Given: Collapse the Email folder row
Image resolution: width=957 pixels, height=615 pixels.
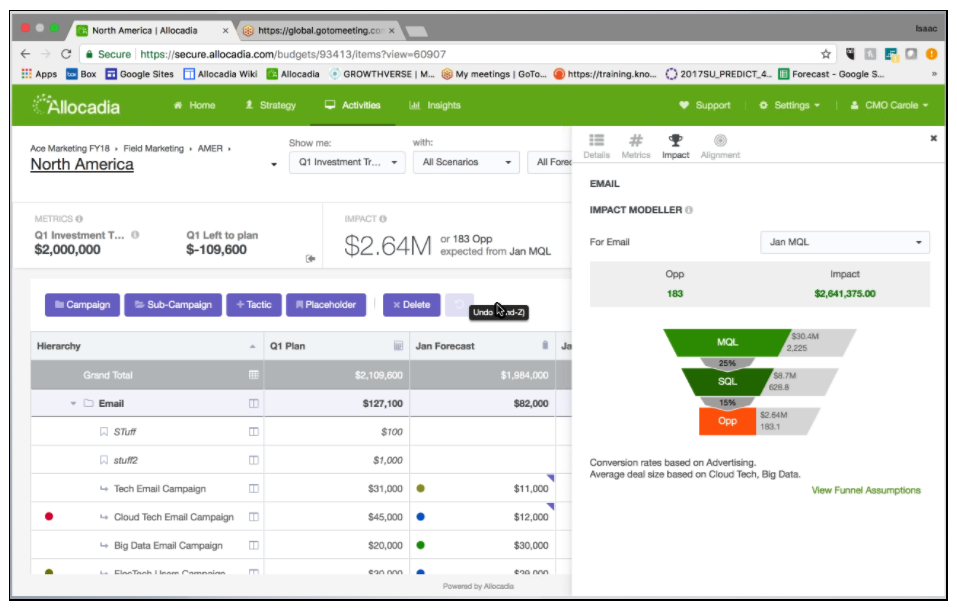Looking at the screenshot, I should (x=73, y=403).
